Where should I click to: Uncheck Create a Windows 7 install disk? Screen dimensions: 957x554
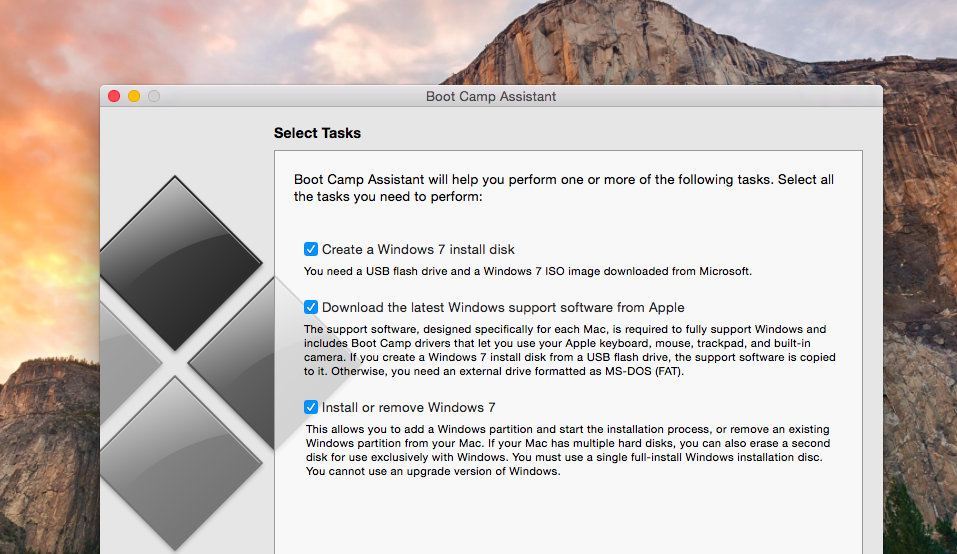tap(311, 249)
